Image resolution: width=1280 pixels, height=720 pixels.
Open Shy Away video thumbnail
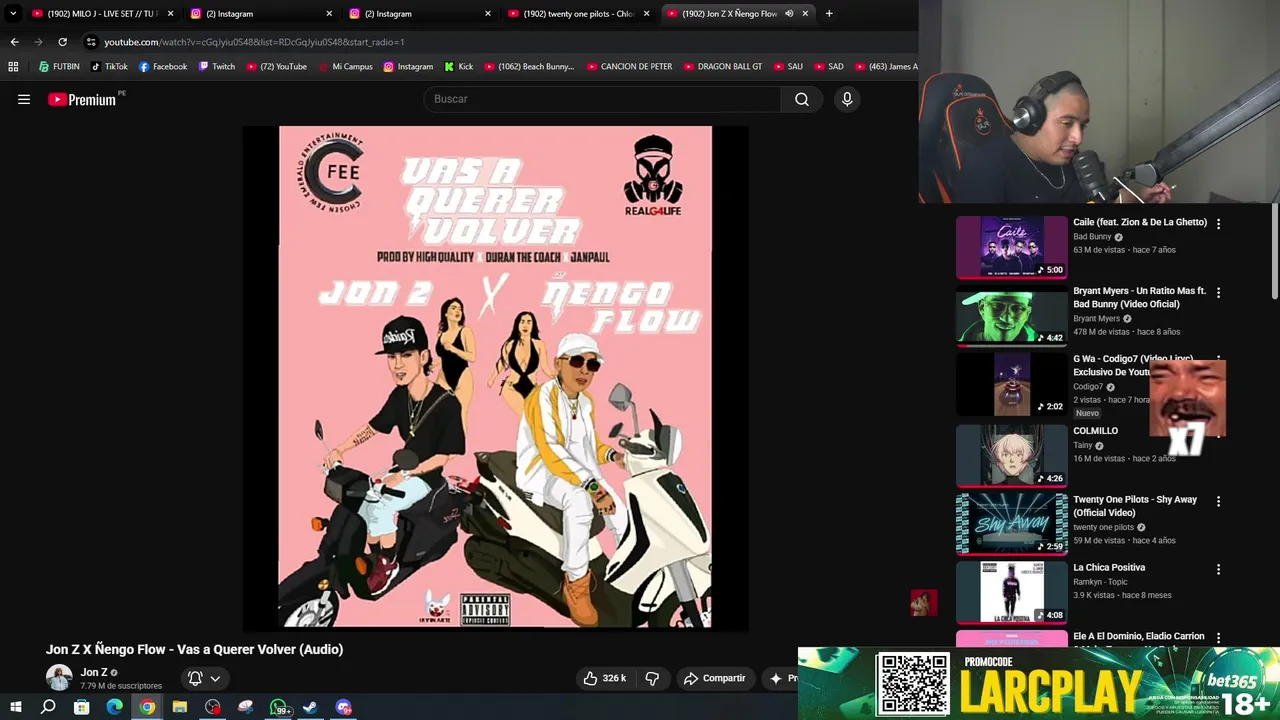coord(1012,523)
